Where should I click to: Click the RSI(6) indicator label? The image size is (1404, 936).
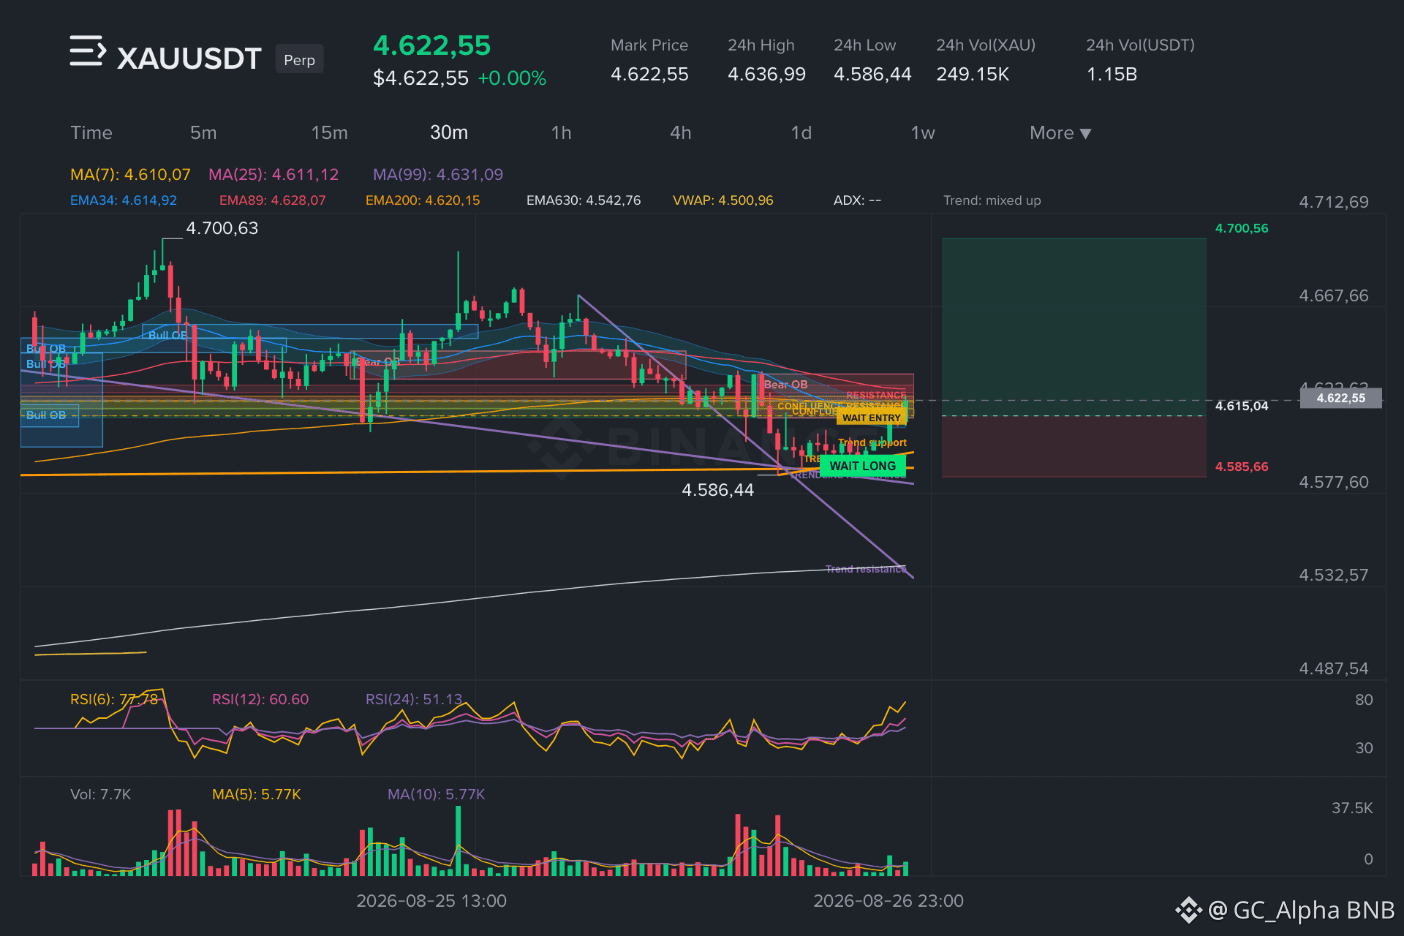pyautogui.click(x=114, y=699)
